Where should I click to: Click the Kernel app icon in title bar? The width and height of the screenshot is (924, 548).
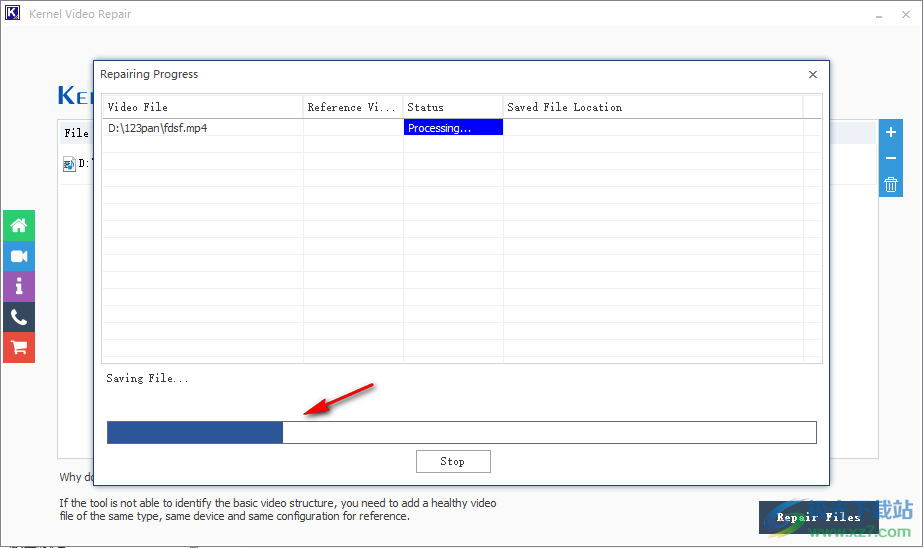point(14,14)
